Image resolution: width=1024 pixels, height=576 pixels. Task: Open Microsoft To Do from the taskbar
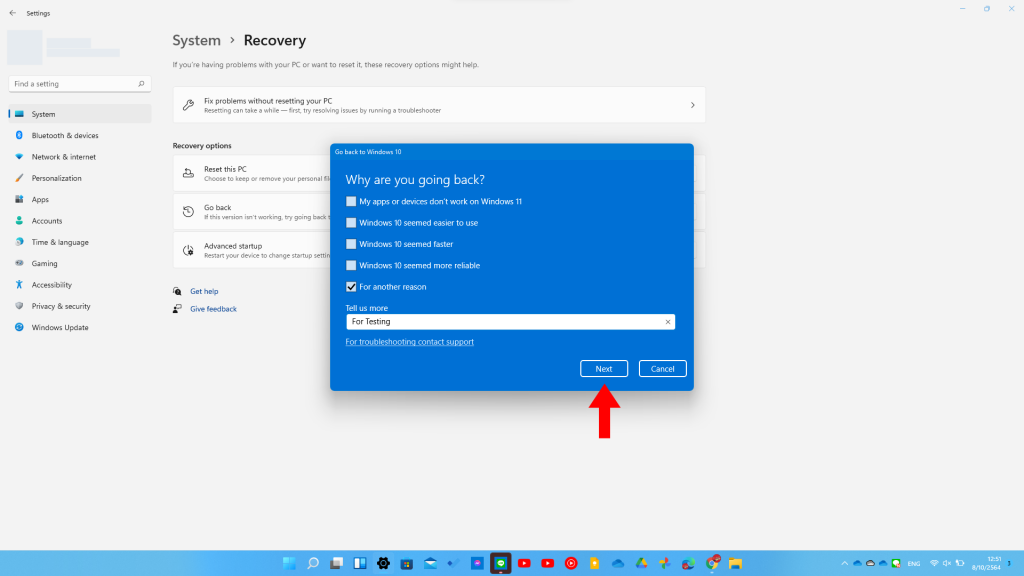(454, 563)
